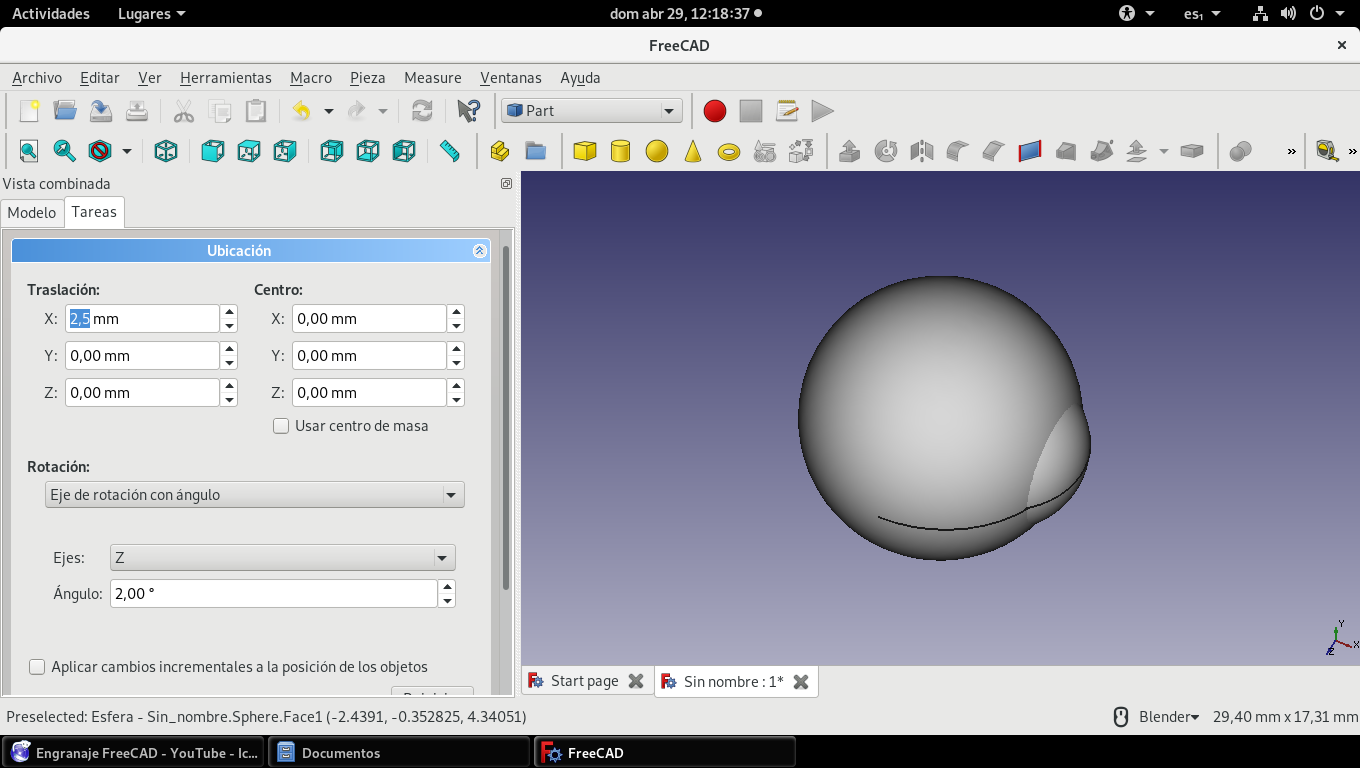Collapse the Ubicación panel header
This screenshot has height=768, width=1360.
[x=479, y=251]
